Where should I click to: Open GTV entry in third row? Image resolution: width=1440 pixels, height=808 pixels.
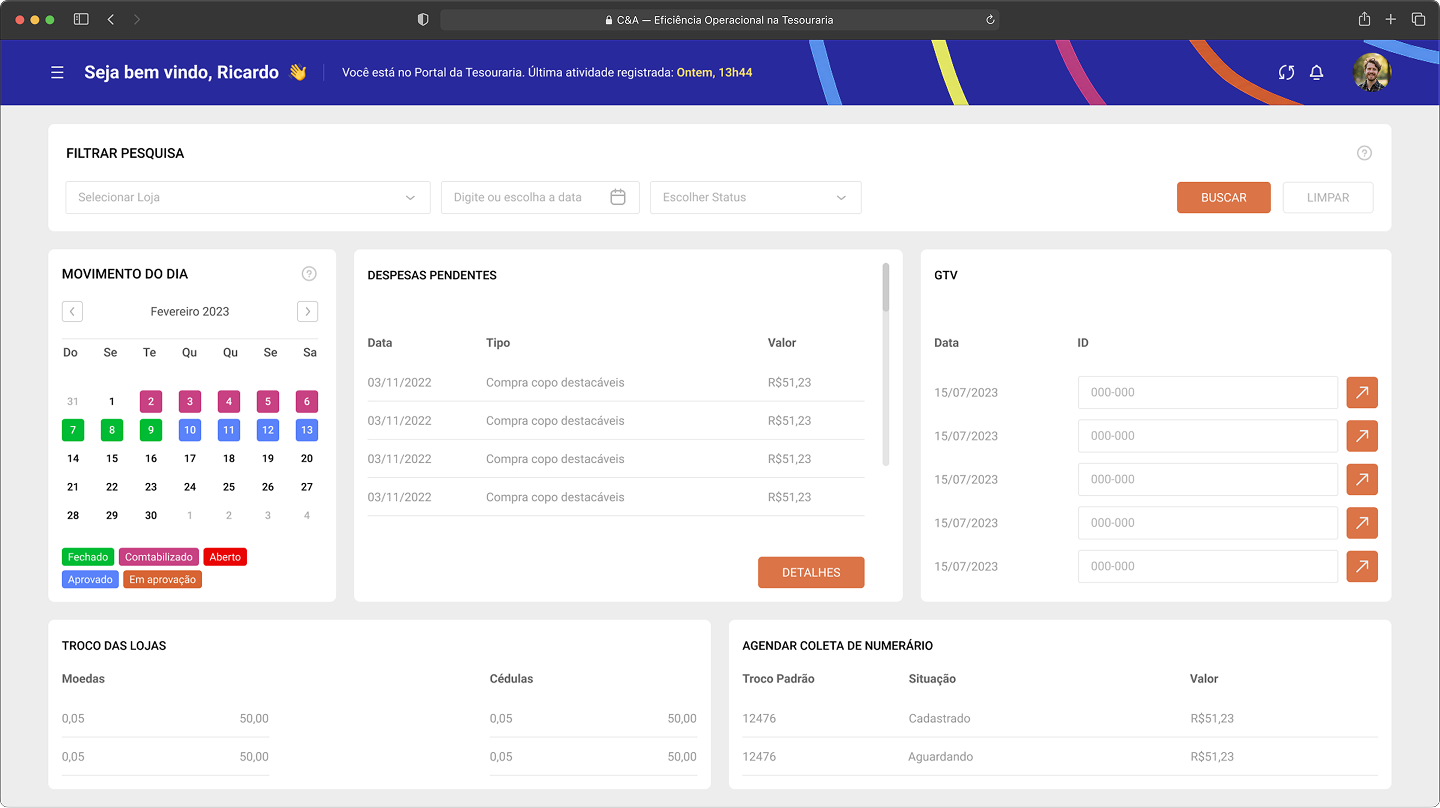[x=1362, y=479]
